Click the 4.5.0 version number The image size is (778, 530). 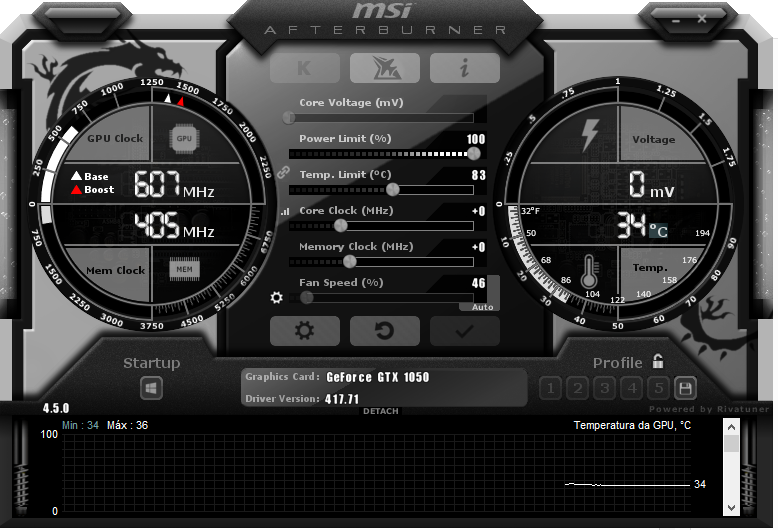56,408
